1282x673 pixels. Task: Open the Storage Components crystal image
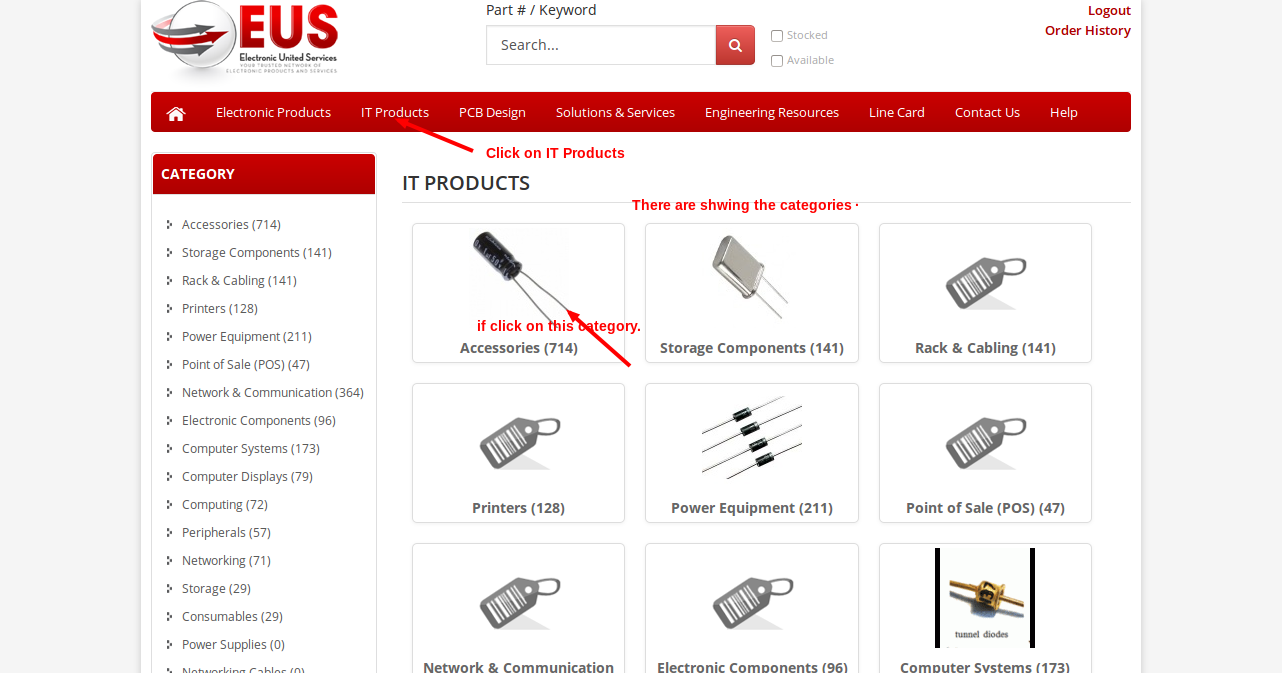[752, 278]
